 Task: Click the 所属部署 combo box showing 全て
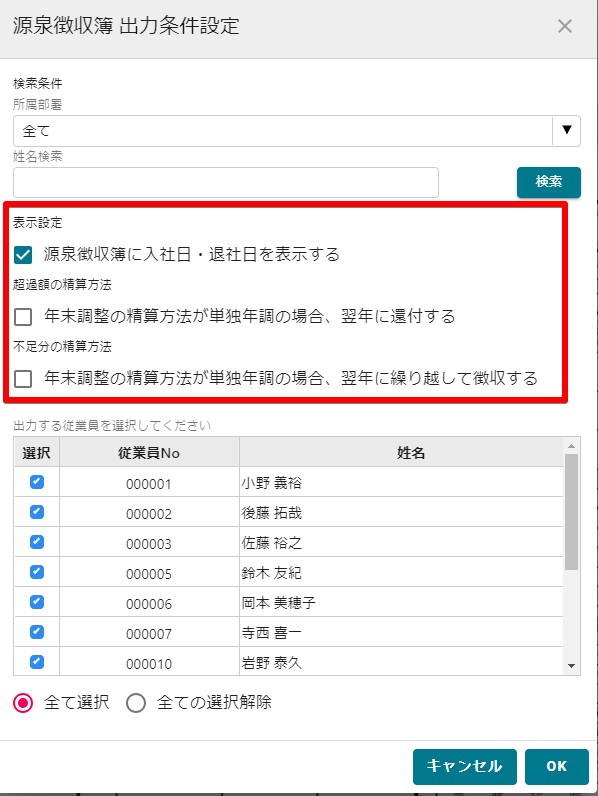[296, 131]
